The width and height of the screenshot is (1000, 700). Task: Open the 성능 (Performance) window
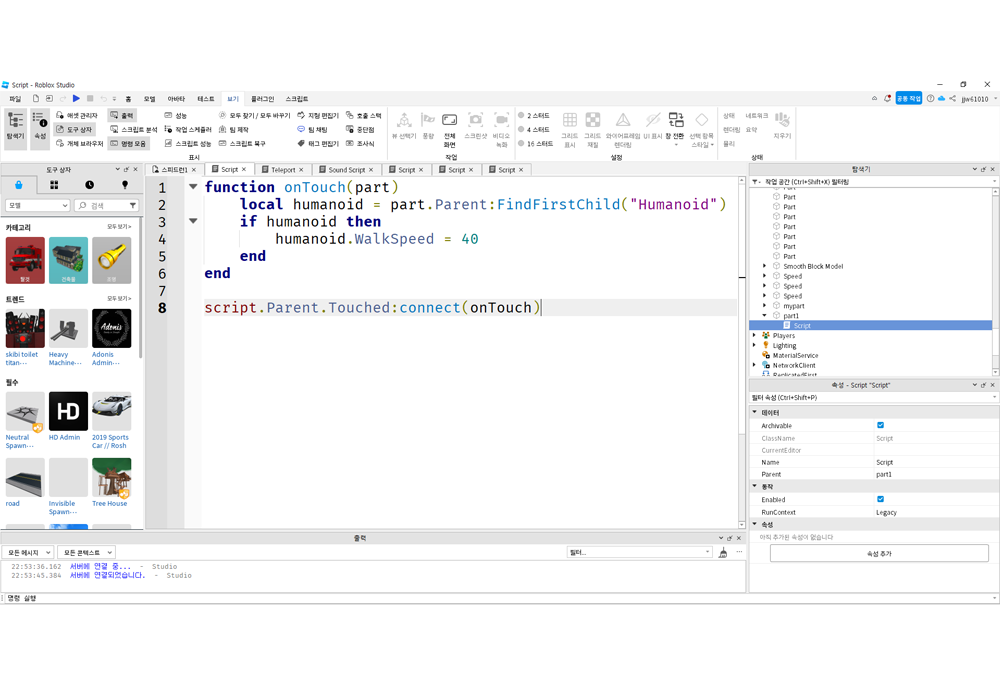(x=175, y=115)
